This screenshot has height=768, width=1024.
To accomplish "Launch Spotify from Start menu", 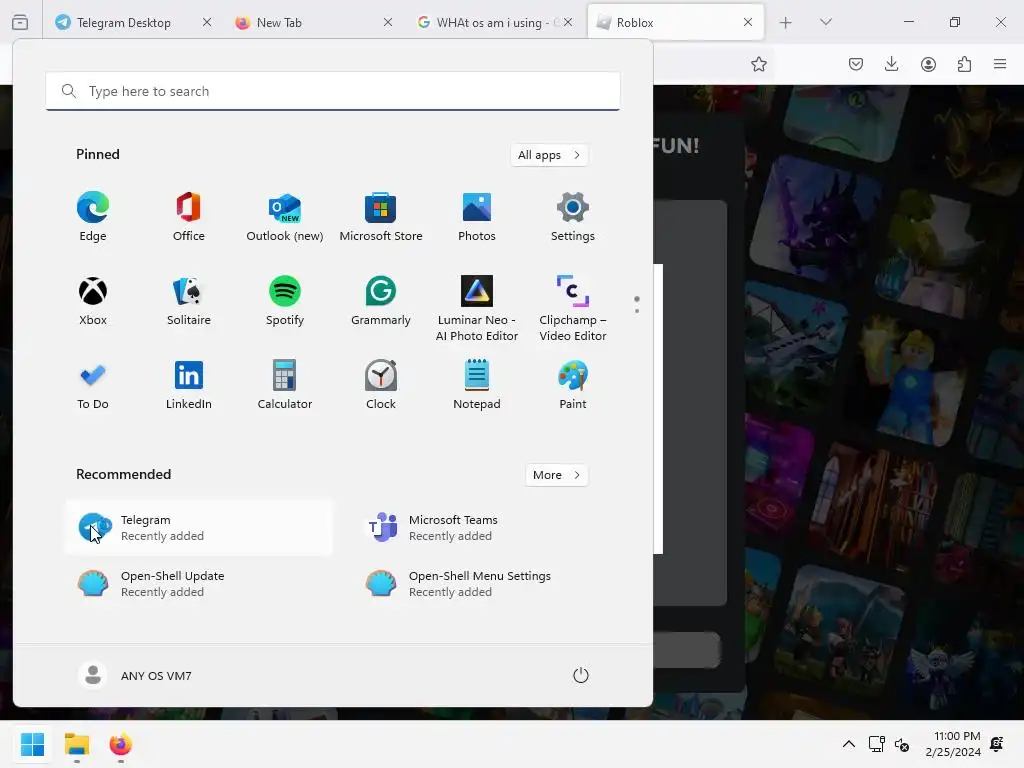I will [285, 301].
